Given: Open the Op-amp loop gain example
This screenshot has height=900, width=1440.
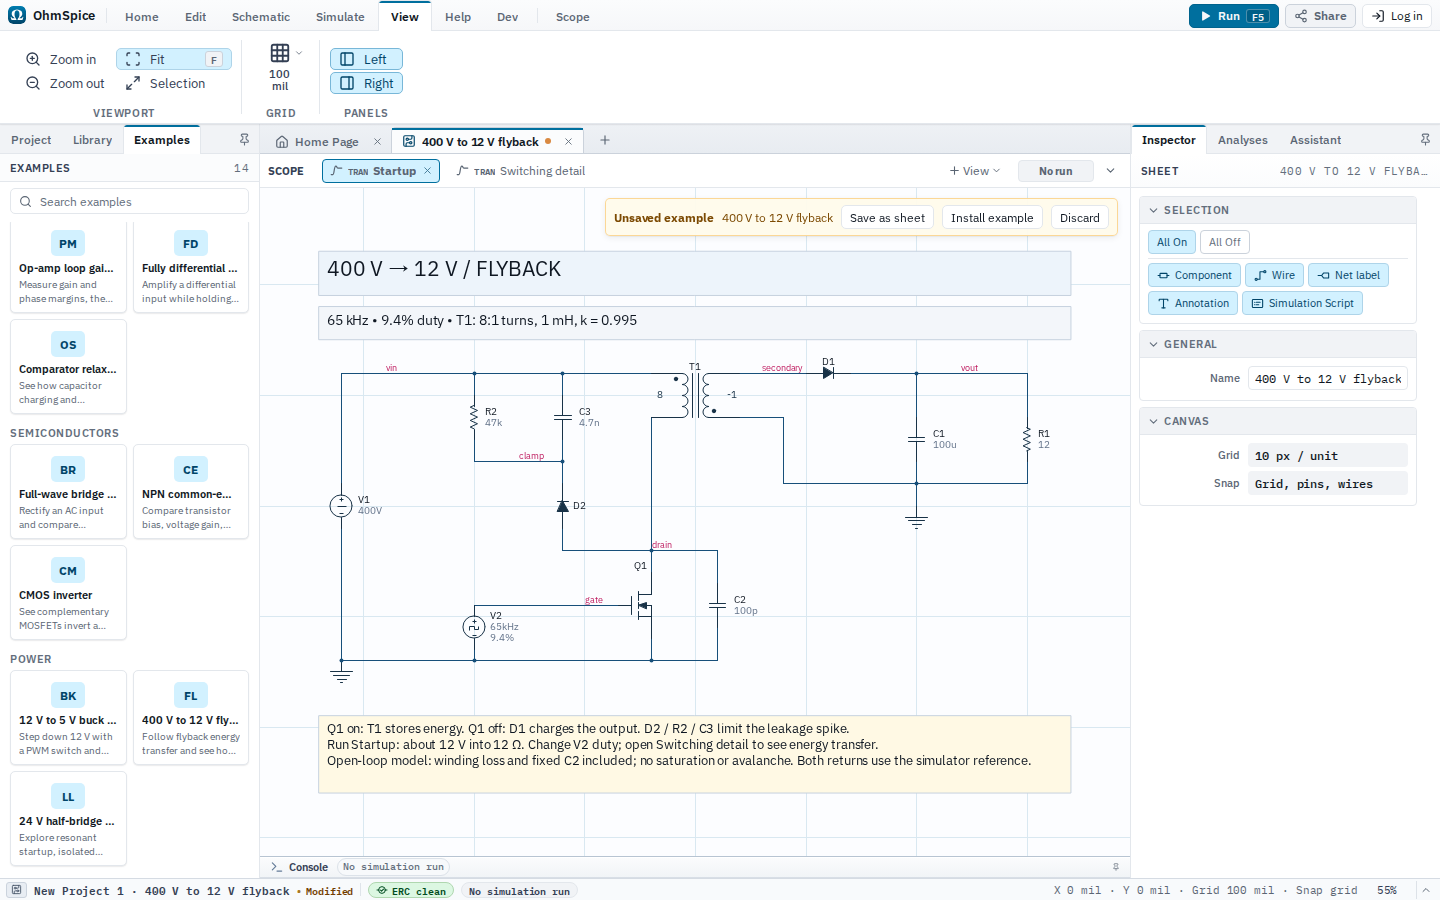Looking at the screenshot, I should coord(68,265).
